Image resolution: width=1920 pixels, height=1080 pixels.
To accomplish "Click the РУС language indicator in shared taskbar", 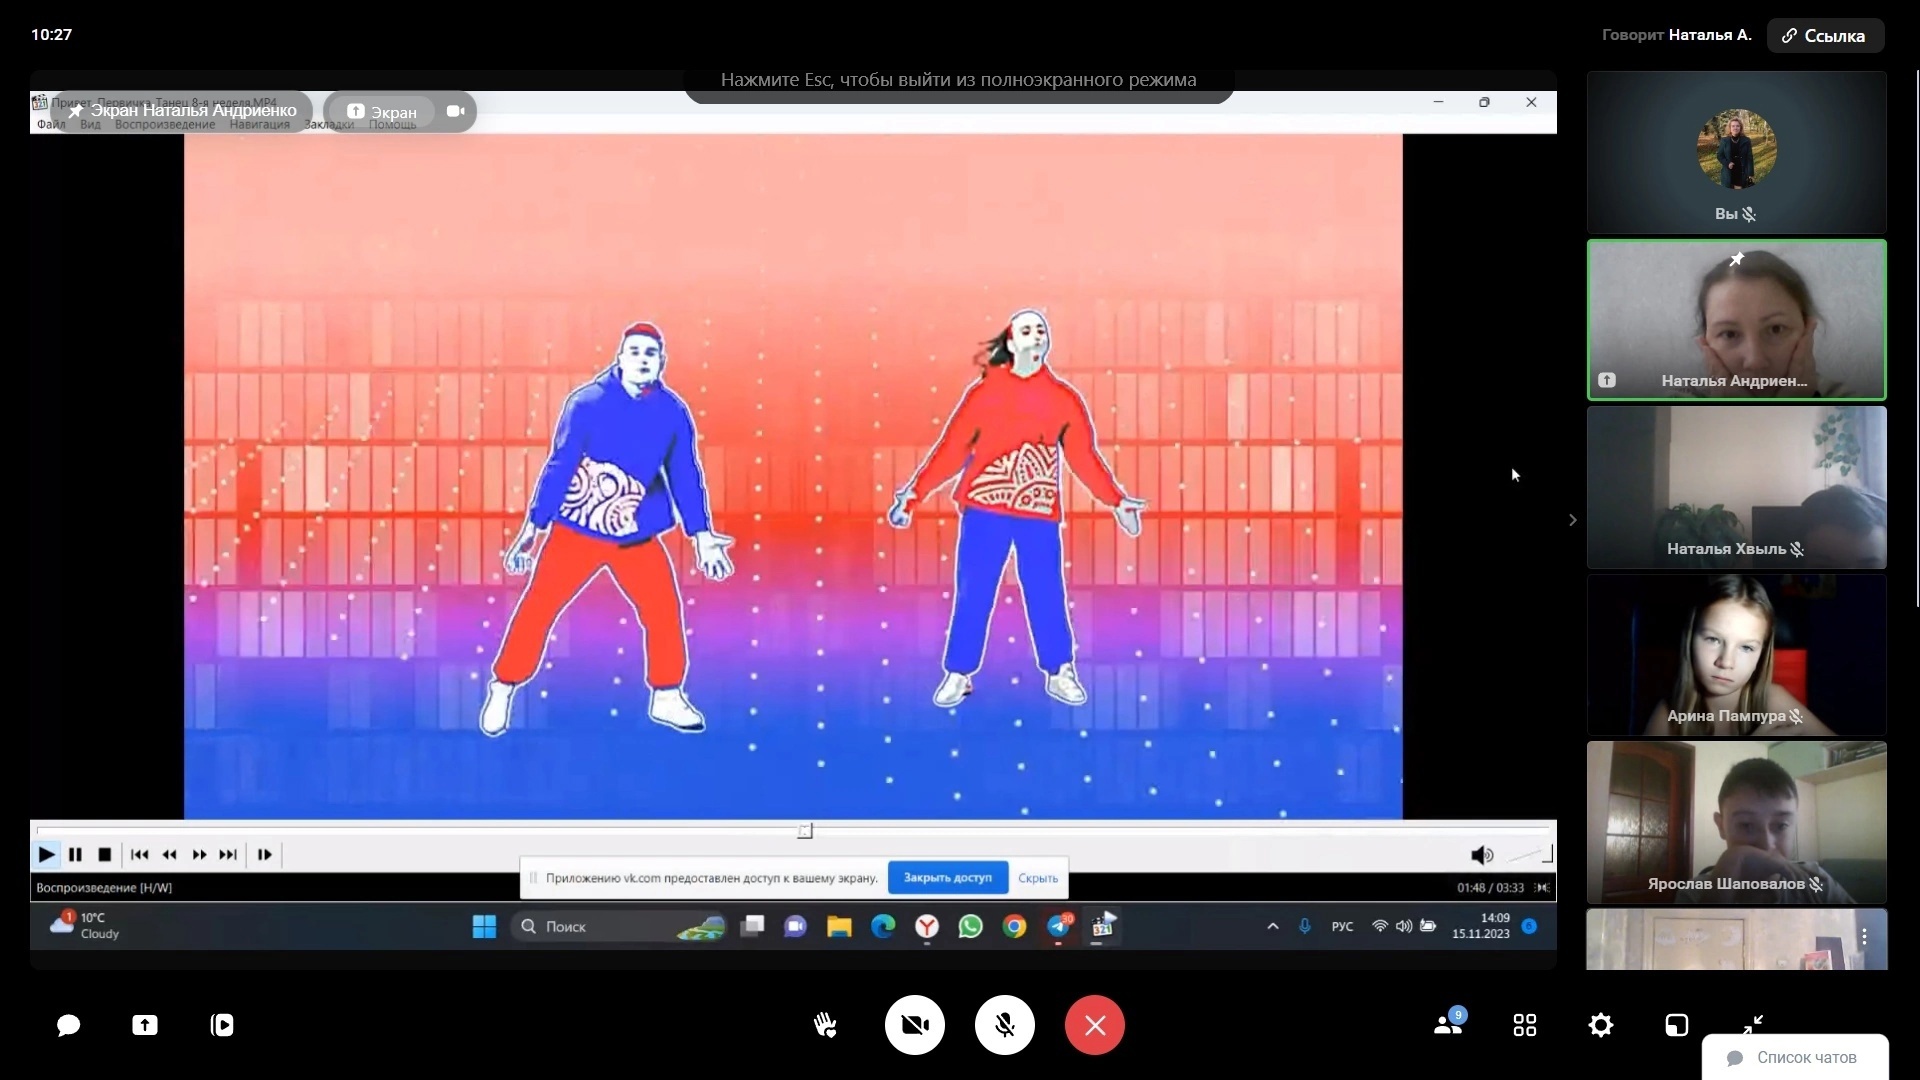I will point(1342,927).
